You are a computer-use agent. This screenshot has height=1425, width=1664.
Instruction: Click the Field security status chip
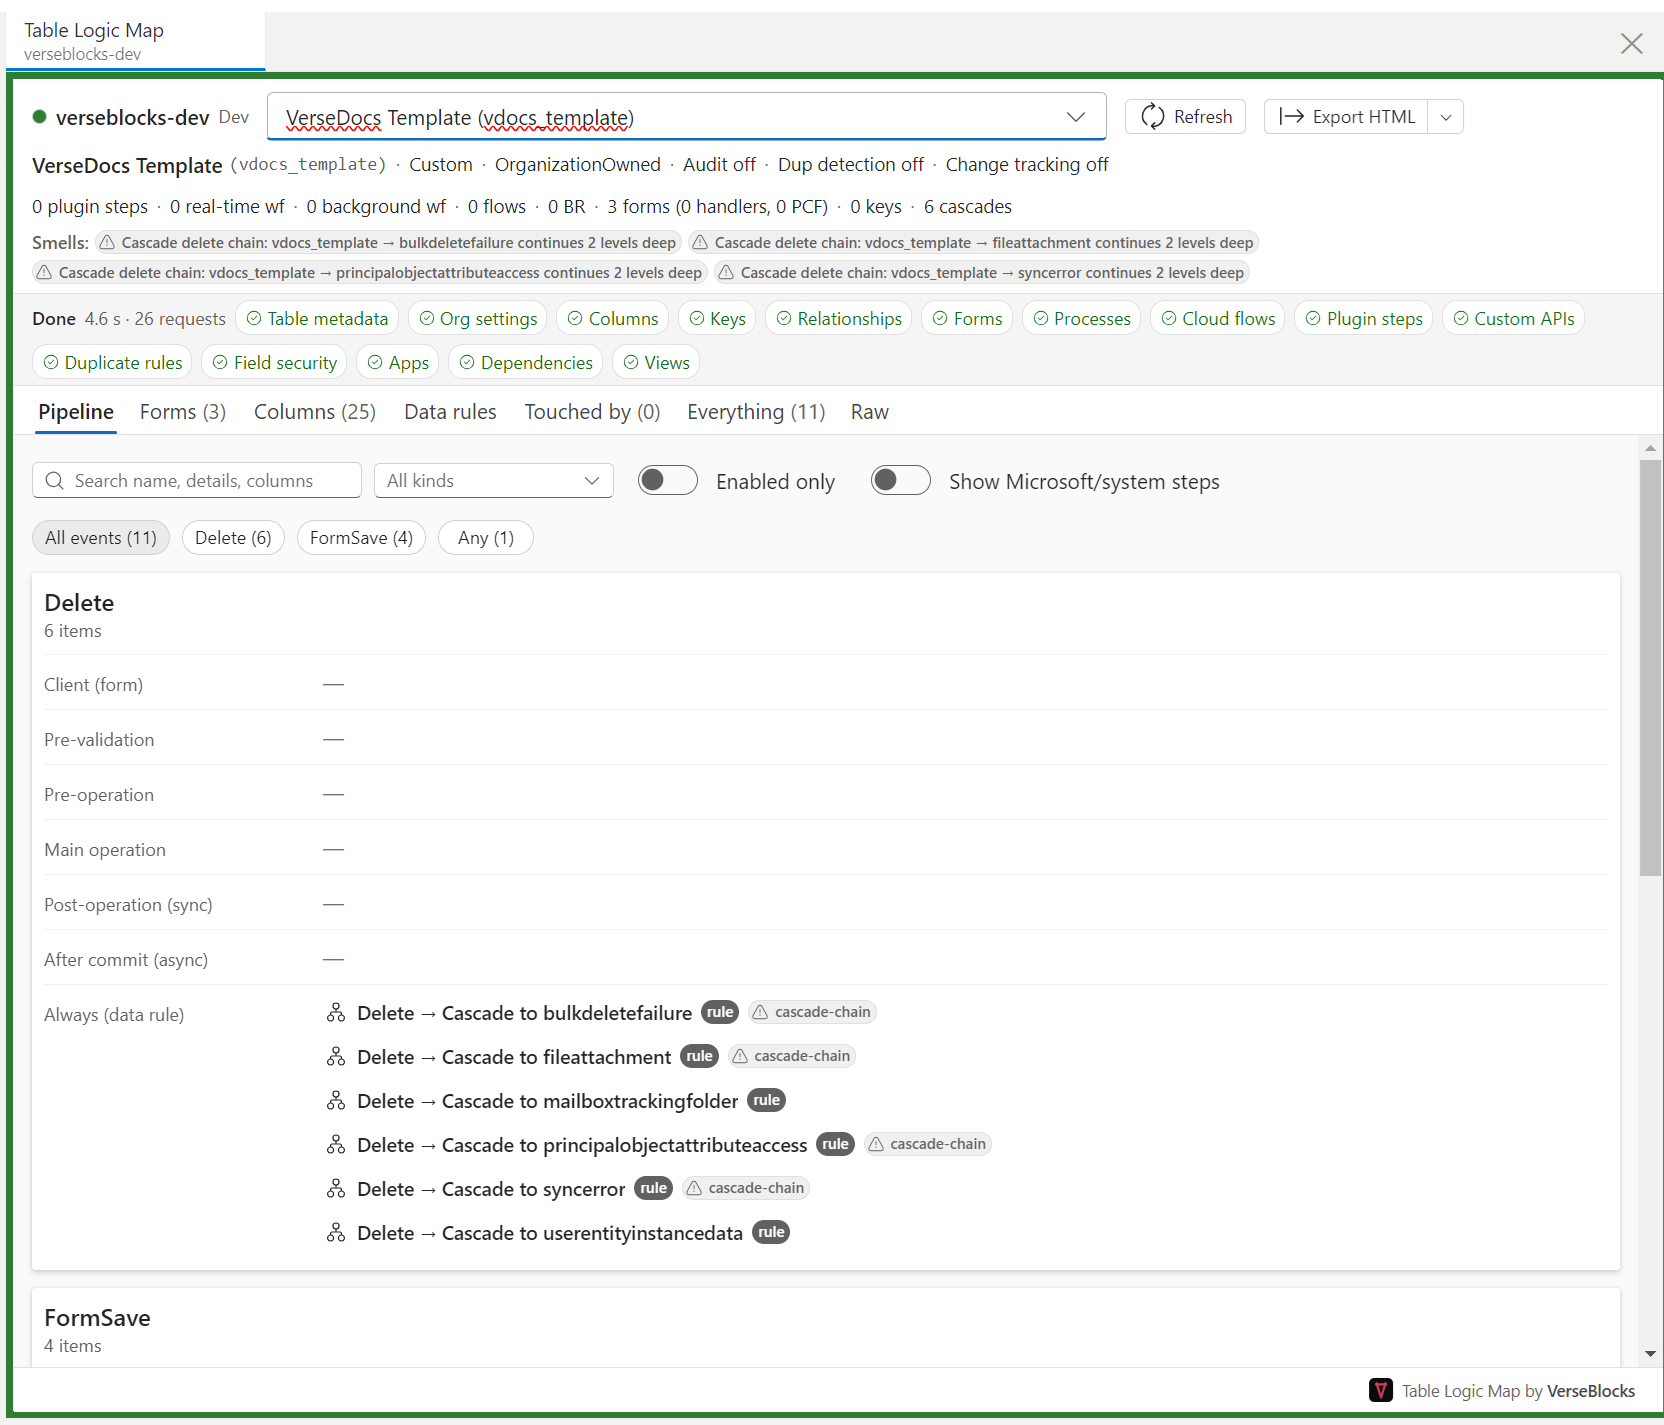(x=274, y=362)
